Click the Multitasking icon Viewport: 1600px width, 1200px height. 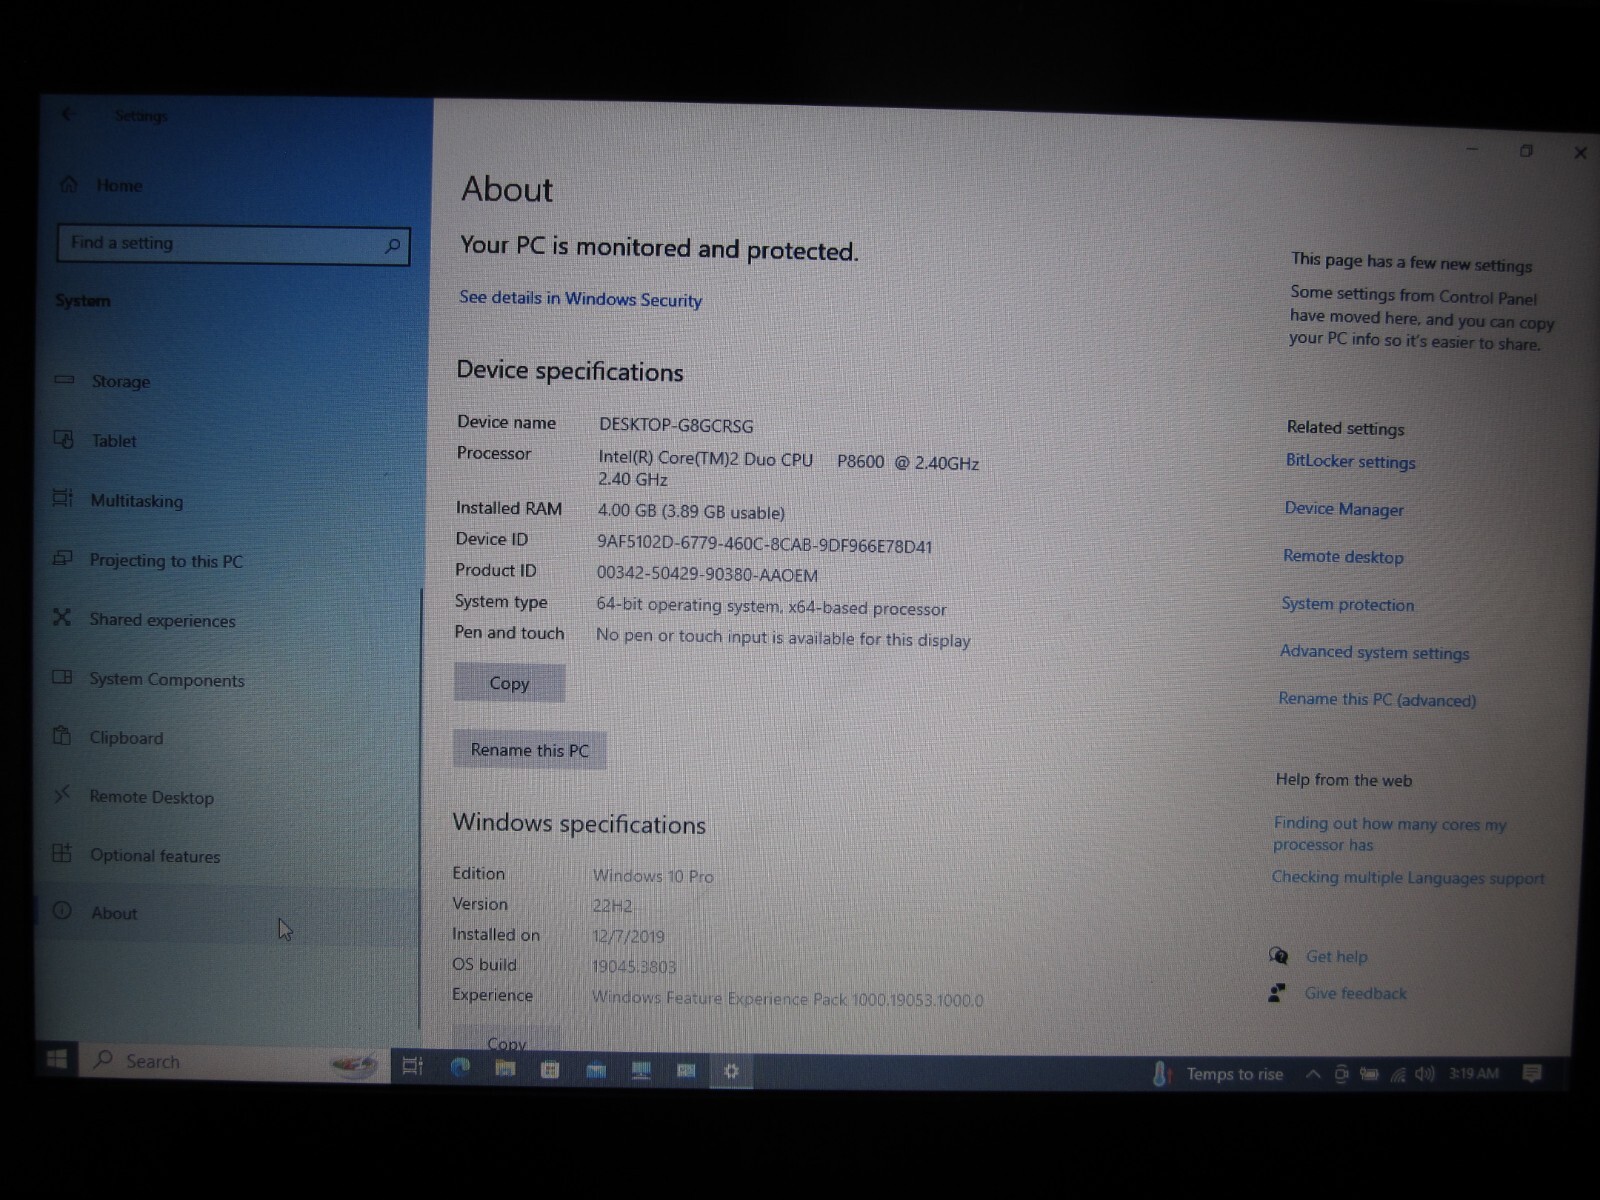pyautogui.click(x=62, y=498)
